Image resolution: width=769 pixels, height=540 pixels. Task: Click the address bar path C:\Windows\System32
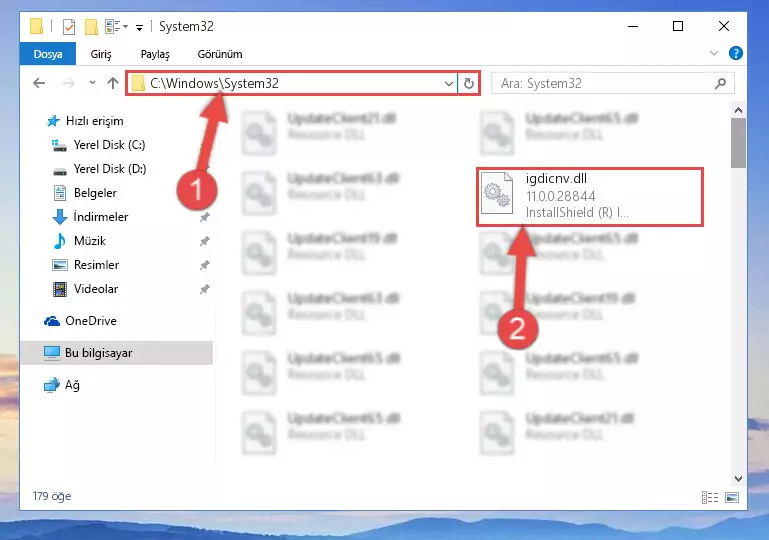pyautogui.click(x=214, y=83)
